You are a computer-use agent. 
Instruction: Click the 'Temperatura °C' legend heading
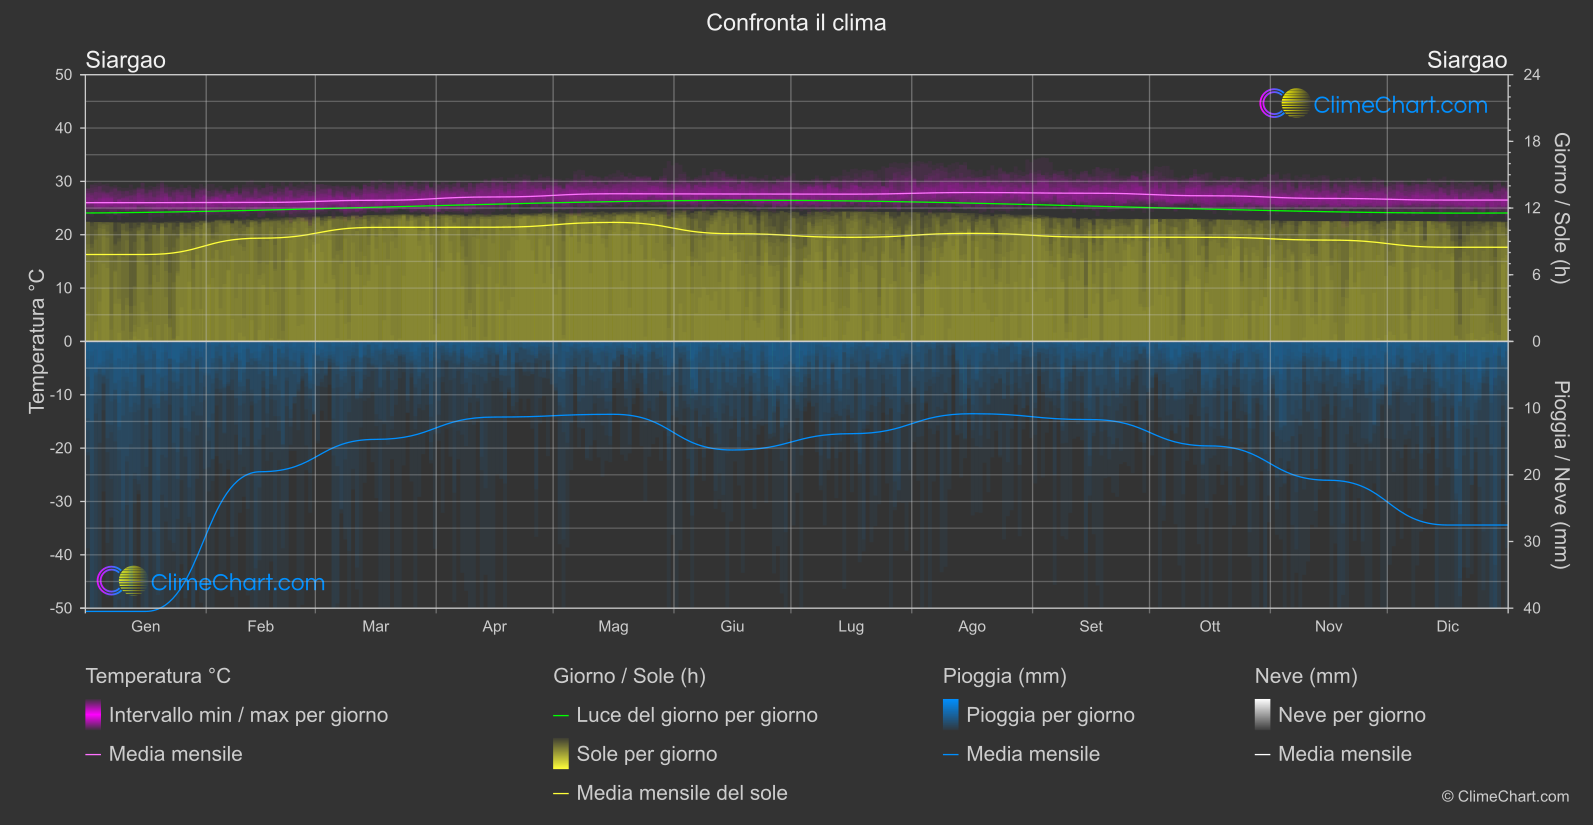point(158,676)
